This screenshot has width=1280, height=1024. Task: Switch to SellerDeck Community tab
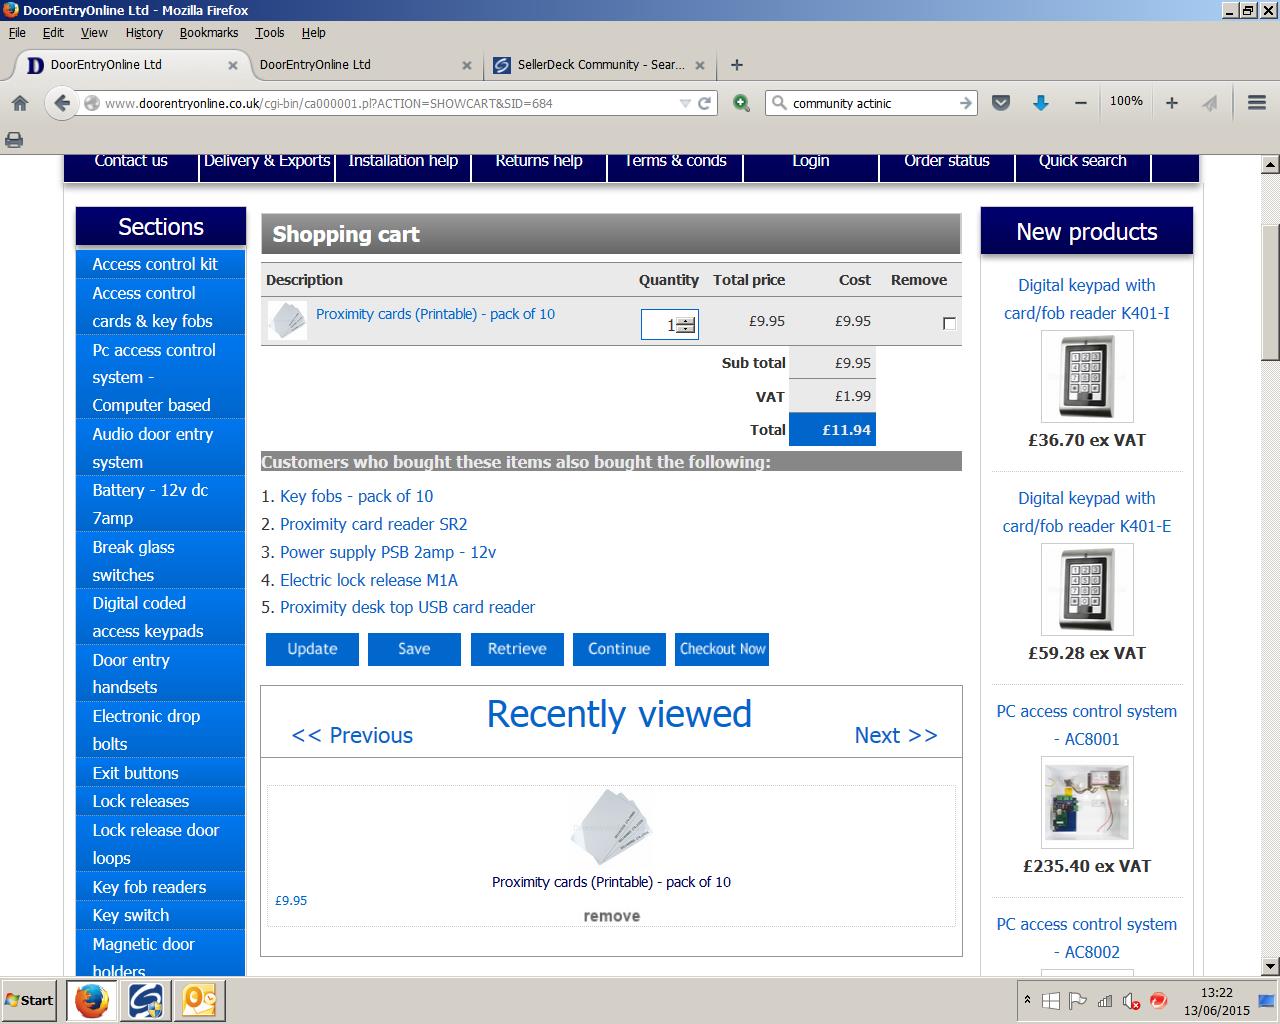tap(598, 65)
